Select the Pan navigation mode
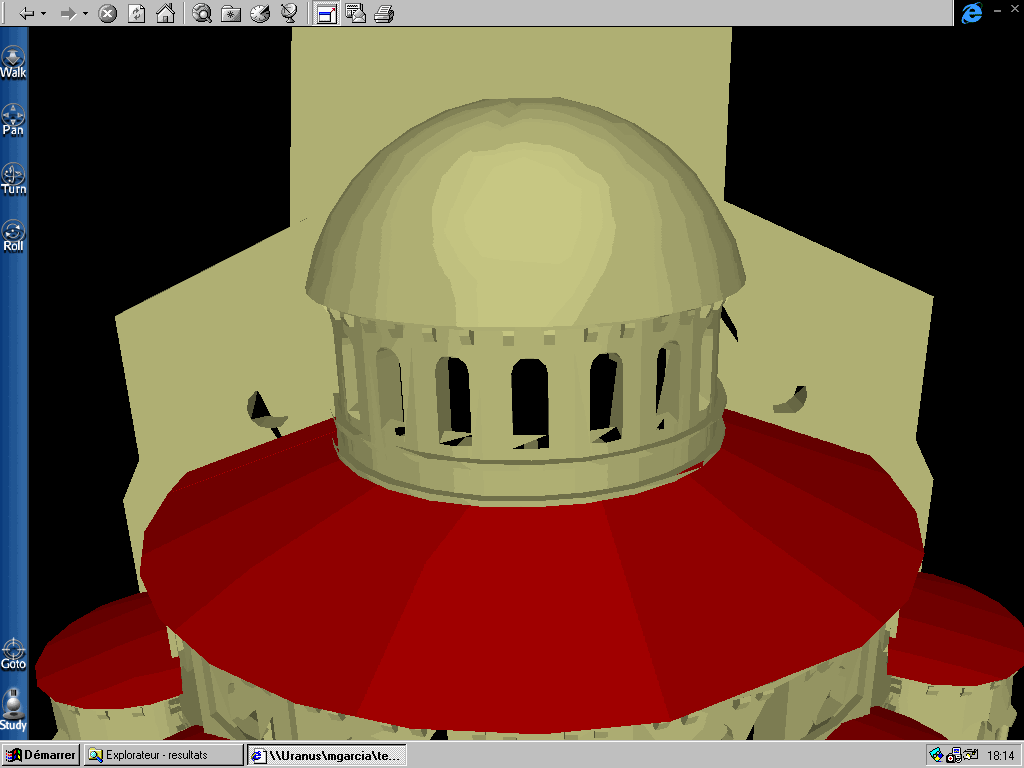The height and width of the screenshot is (768, 1024). (x=13, y=120)
